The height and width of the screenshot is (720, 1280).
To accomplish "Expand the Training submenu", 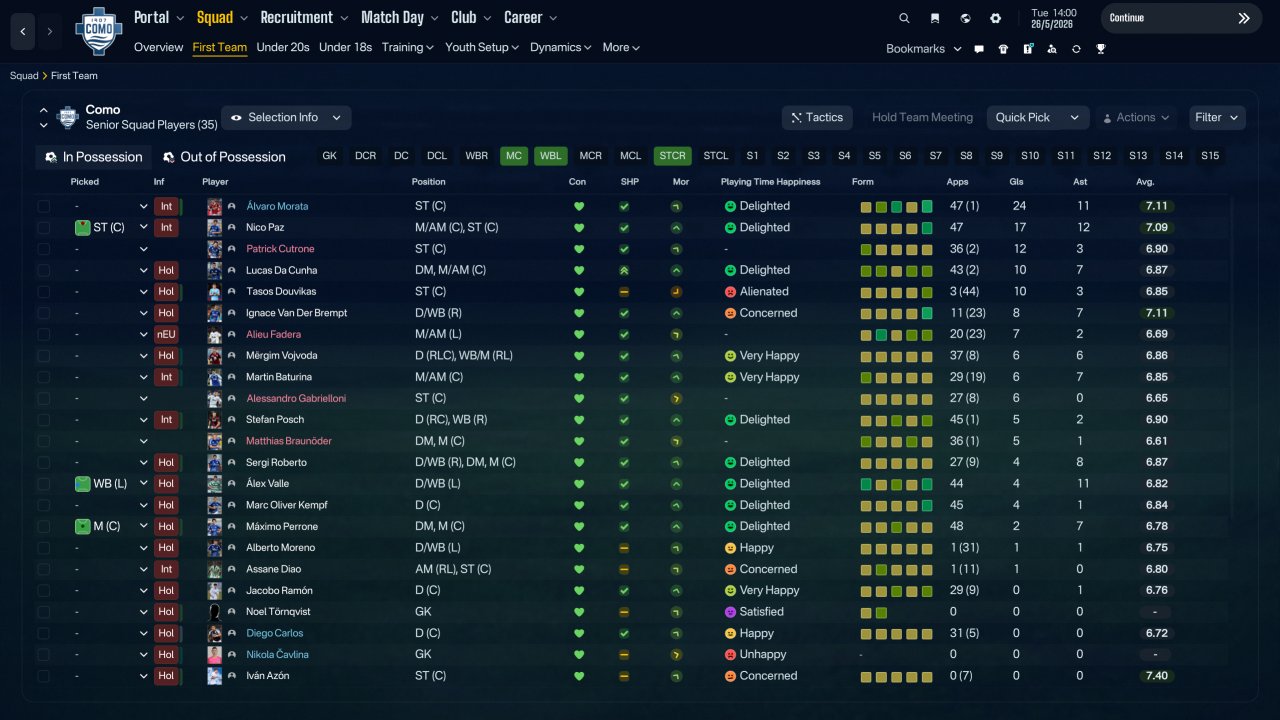I will coord(408,47).
